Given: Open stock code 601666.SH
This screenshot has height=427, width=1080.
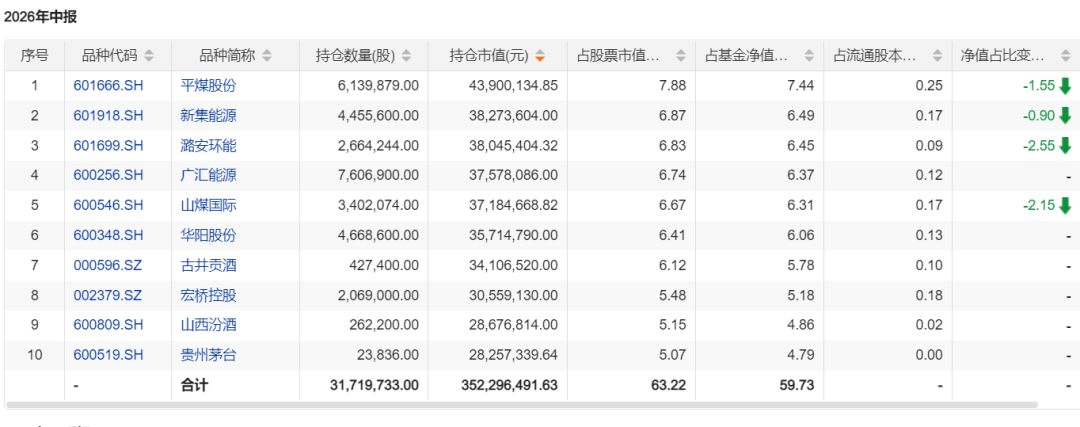Looking at the screenshot, I should (108, 86).
